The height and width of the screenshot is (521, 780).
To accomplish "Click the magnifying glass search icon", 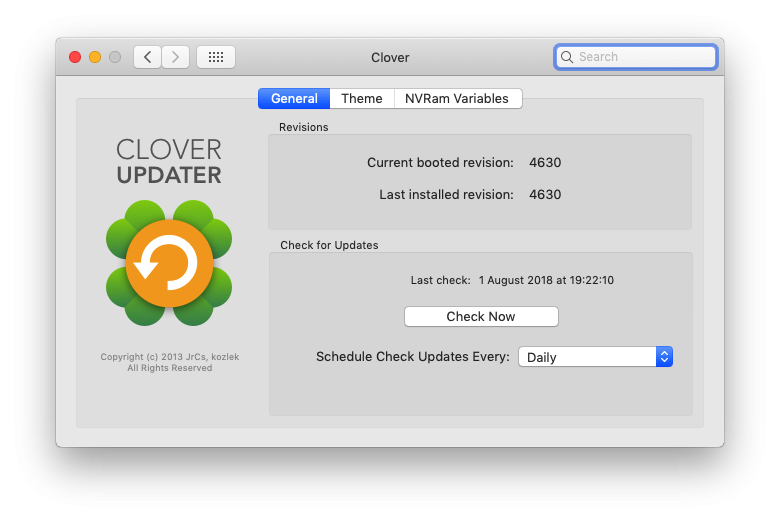I will point(567,57).
